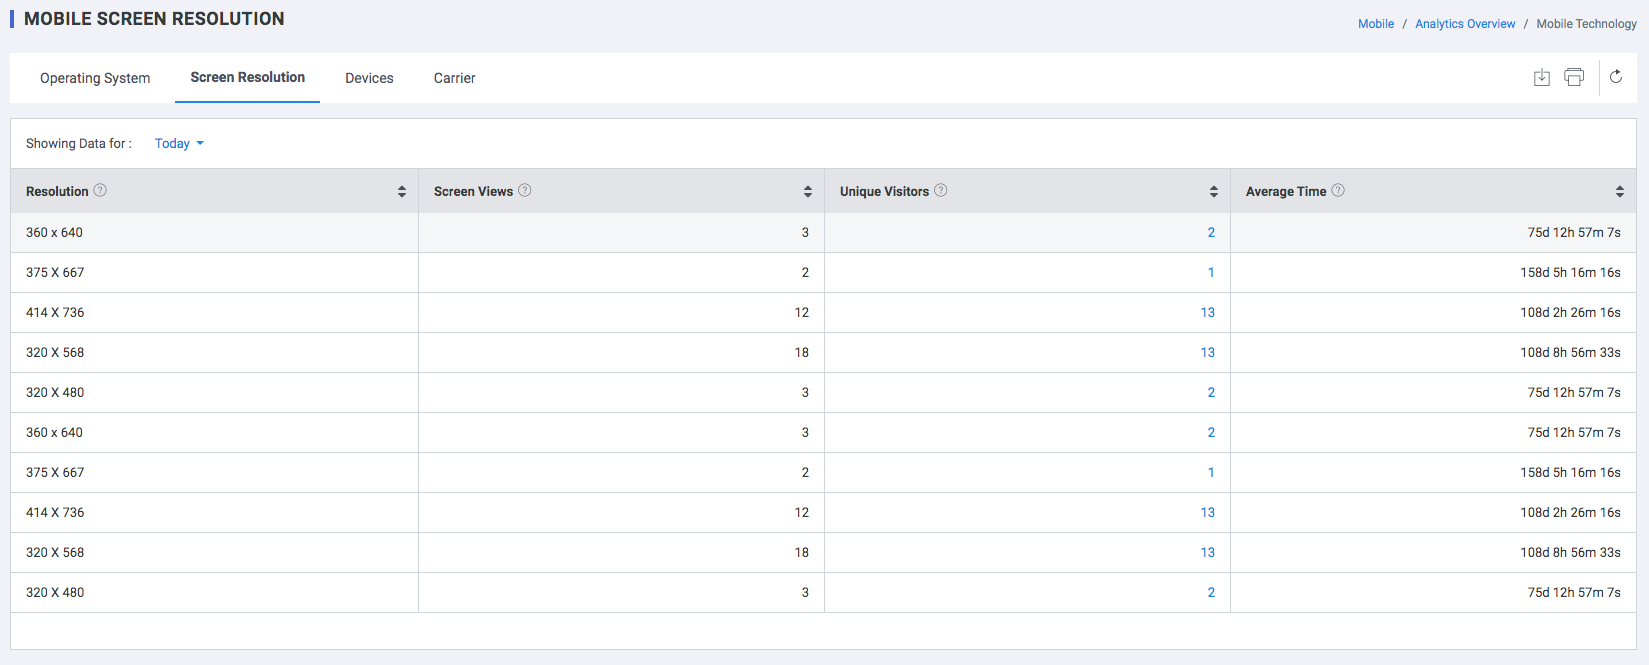Viewport: 1649px width, 665px height.
Task: Open the Today date range dropdown
Action: (x=179, y=143)
